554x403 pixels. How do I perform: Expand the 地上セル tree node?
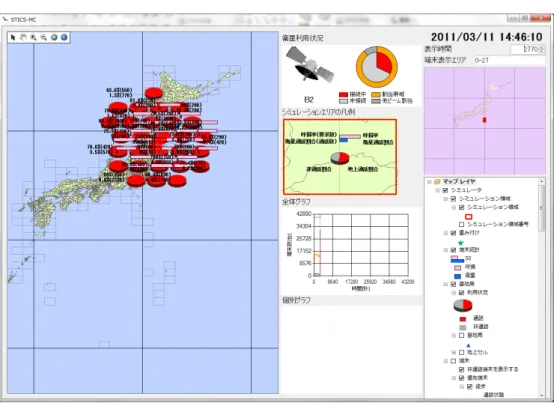click(454, 352)
